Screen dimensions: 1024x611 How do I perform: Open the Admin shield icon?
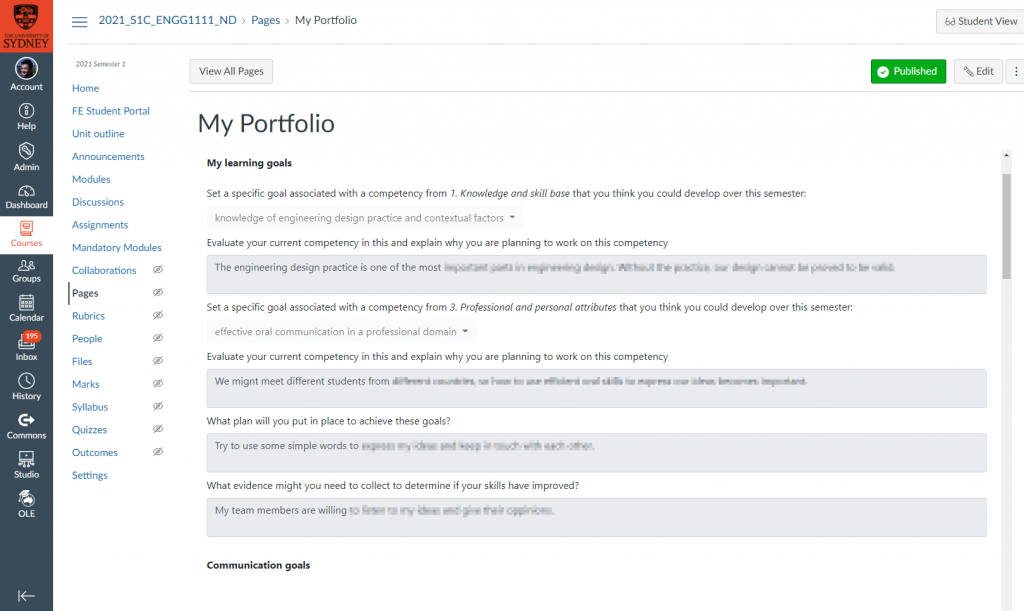26,151
